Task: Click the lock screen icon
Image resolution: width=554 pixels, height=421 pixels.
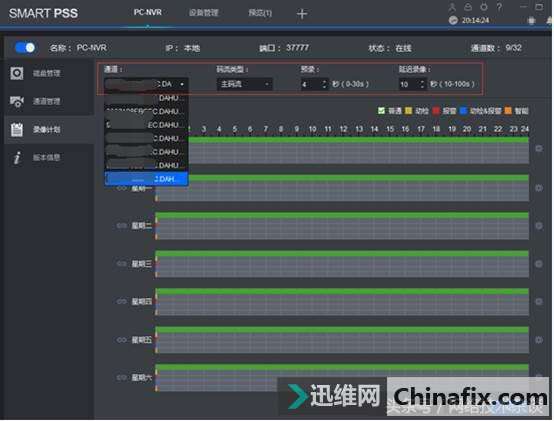Action: click(468, 7)
